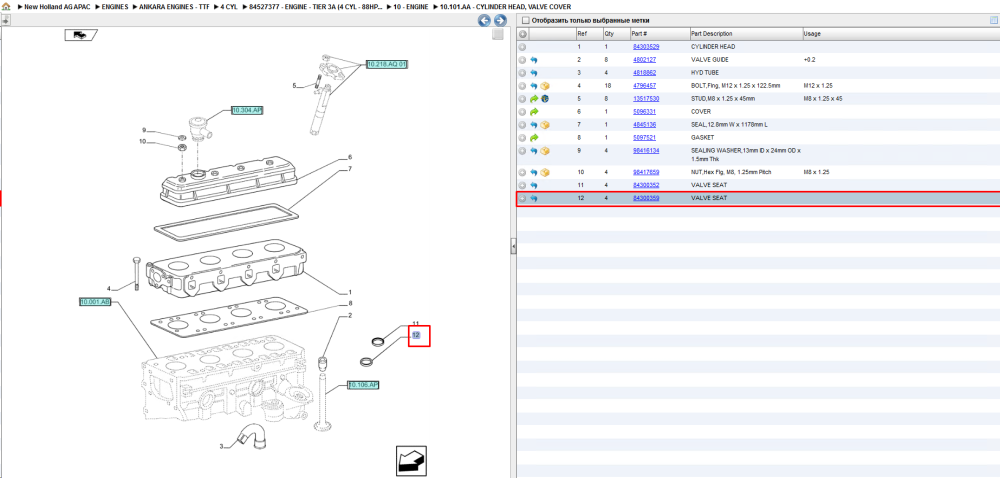Image resolution: width=1000 pixels, height=478 pixels.
Task: Open the 10.001.AB diagram reference label
Action: click(96, 301)
